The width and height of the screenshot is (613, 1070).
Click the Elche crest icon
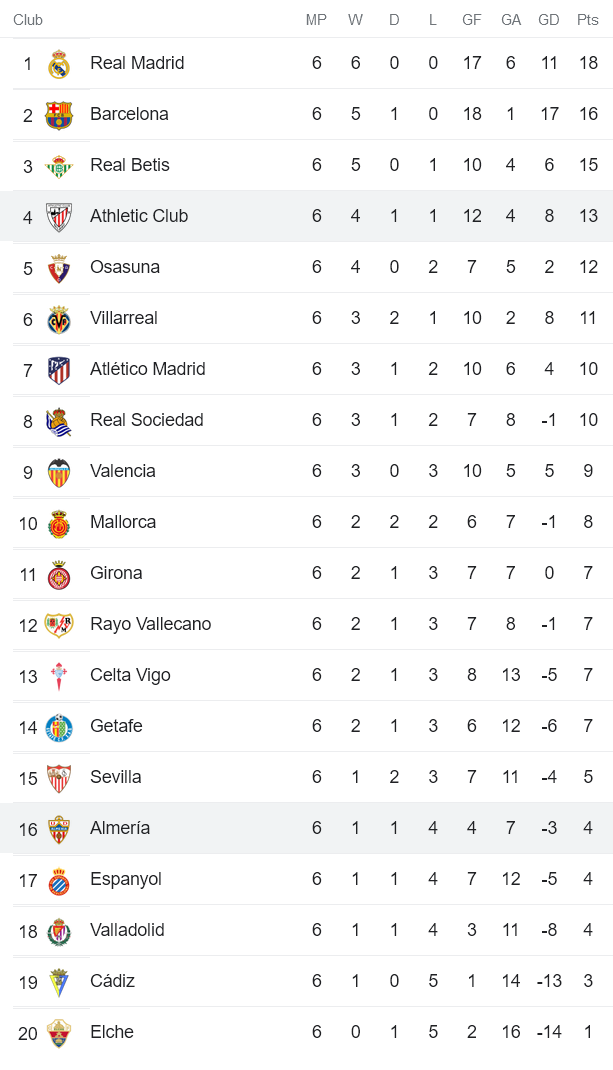tap(59, 1033)
